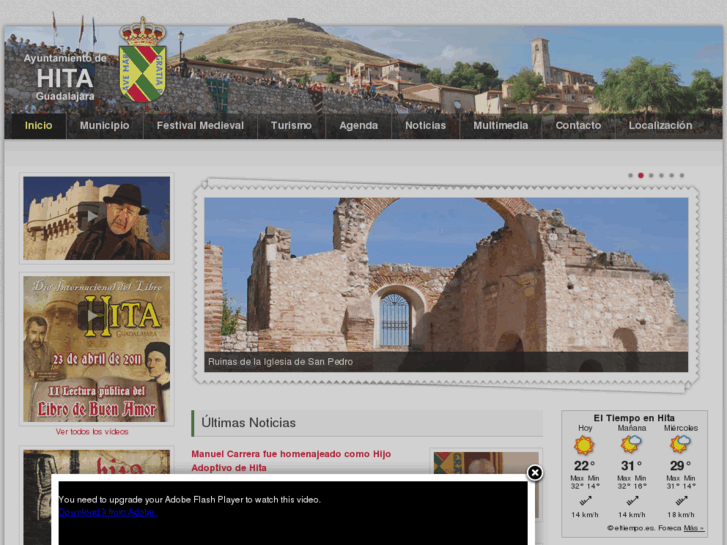Click 'Ver todos los videos' link
The image size is (727, 545).
click(92, 432)
